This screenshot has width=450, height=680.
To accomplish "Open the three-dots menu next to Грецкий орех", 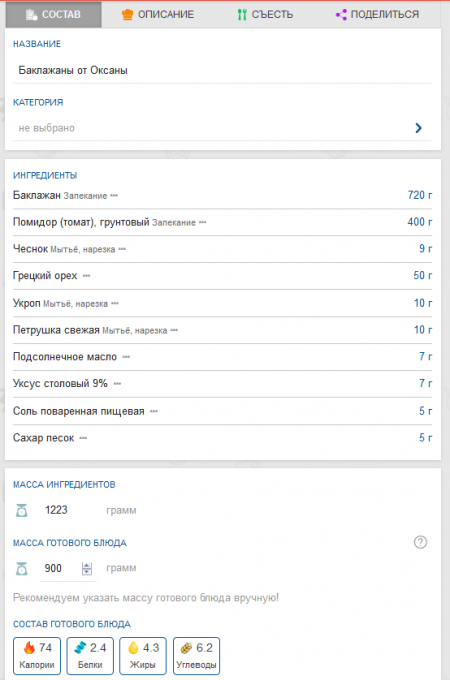I will click(86, 276).
